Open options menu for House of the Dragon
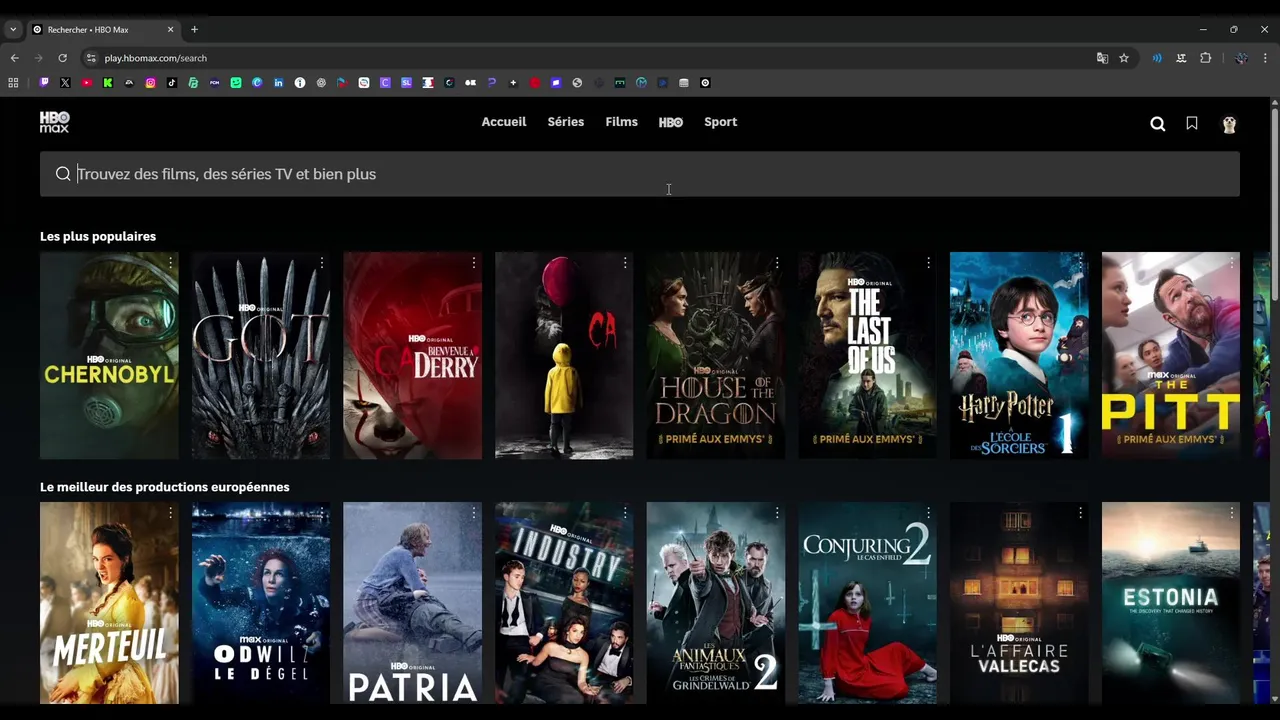 click(x=777, y=263)
